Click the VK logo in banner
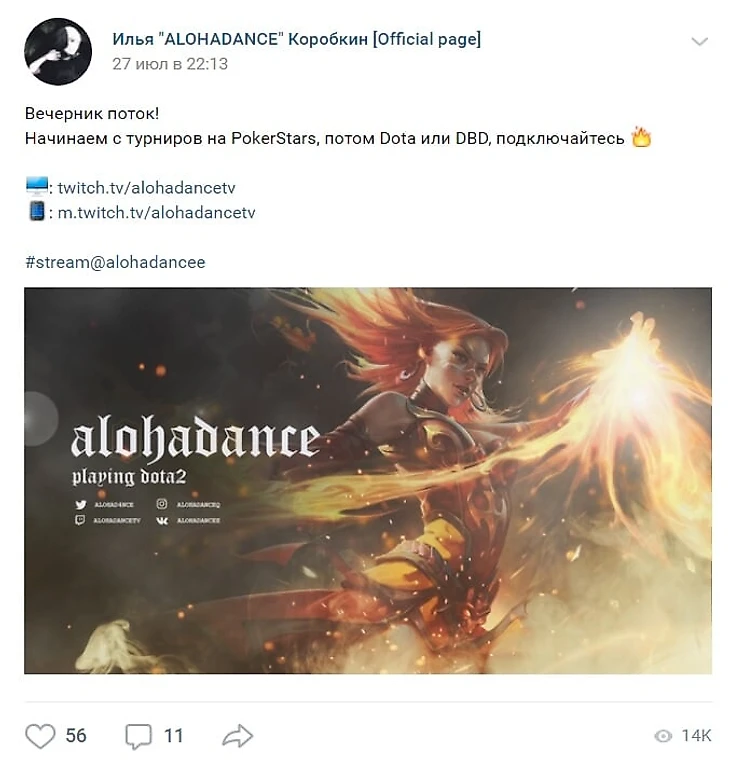Screen dimensions: 730x766 pos(162,521)
